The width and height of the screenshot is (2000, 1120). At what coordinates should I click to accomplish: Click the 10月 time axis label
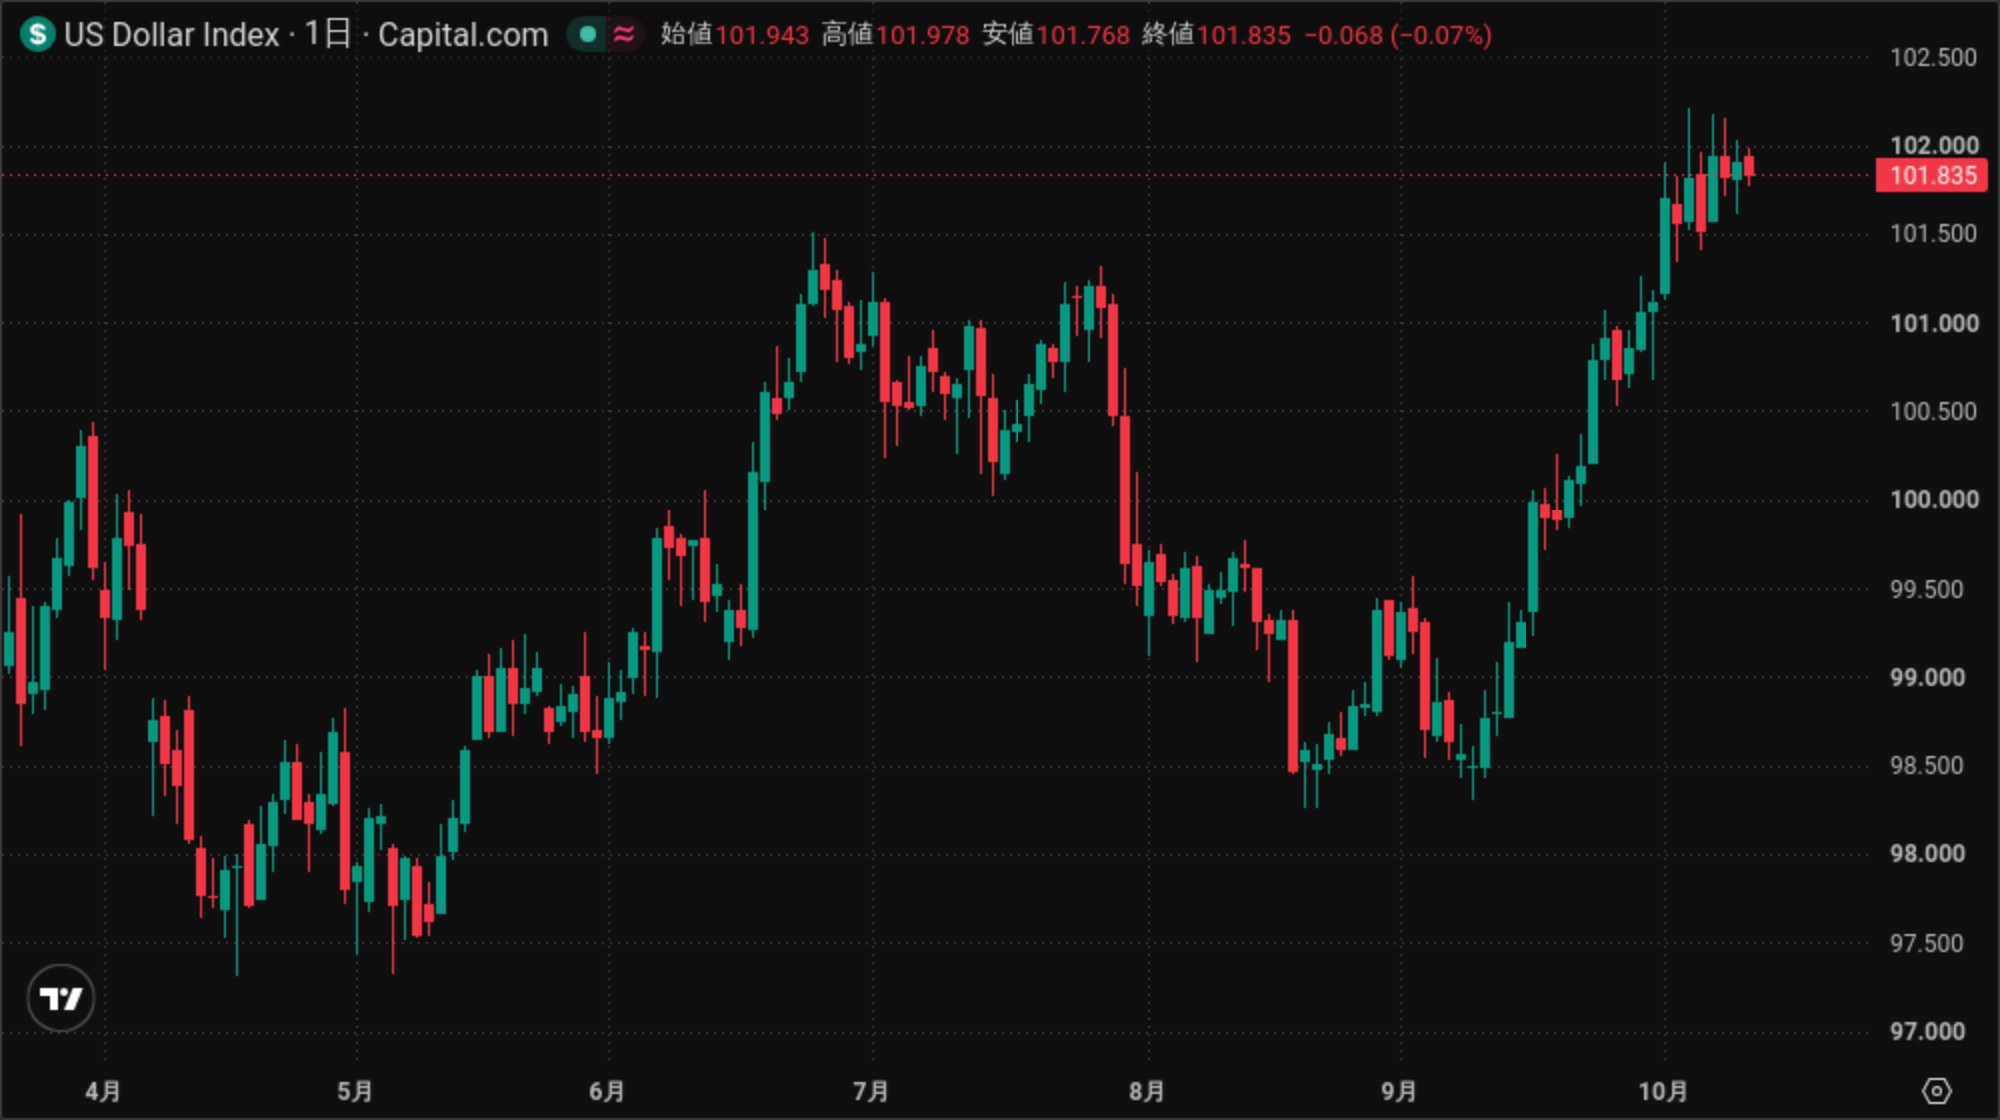click(1663, 1091)
